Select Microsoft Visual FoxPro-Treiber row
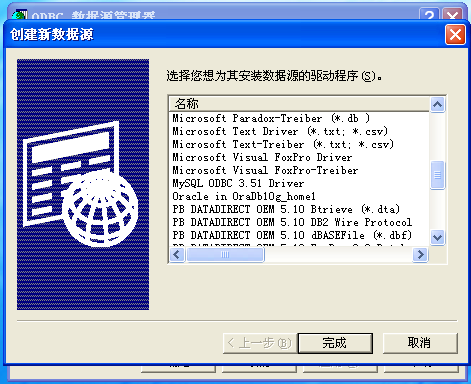Viewport: 471px width, 384px height. [265, 170]
